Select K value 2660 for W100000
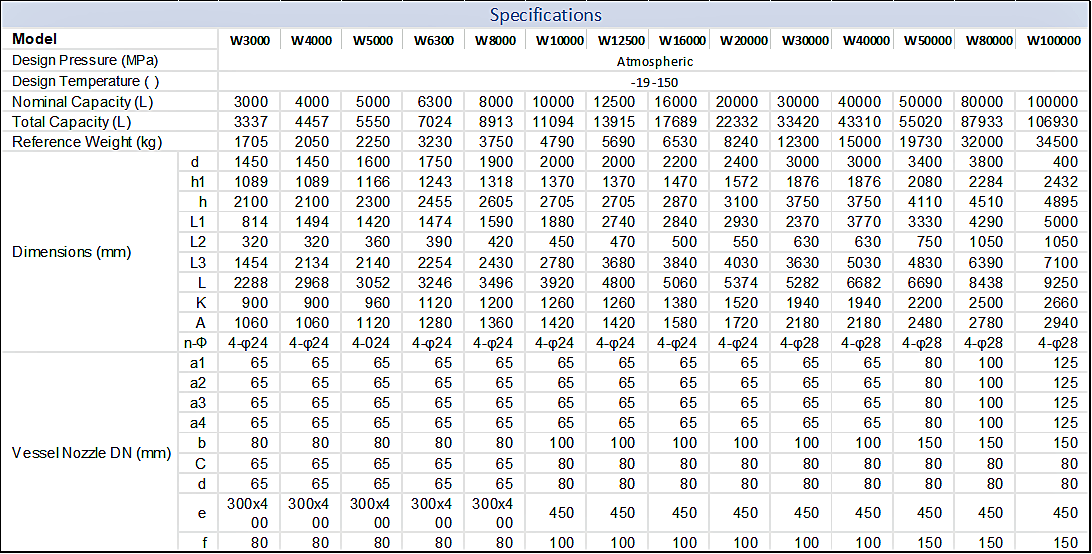1092x554 pixels. point(1061,302)
